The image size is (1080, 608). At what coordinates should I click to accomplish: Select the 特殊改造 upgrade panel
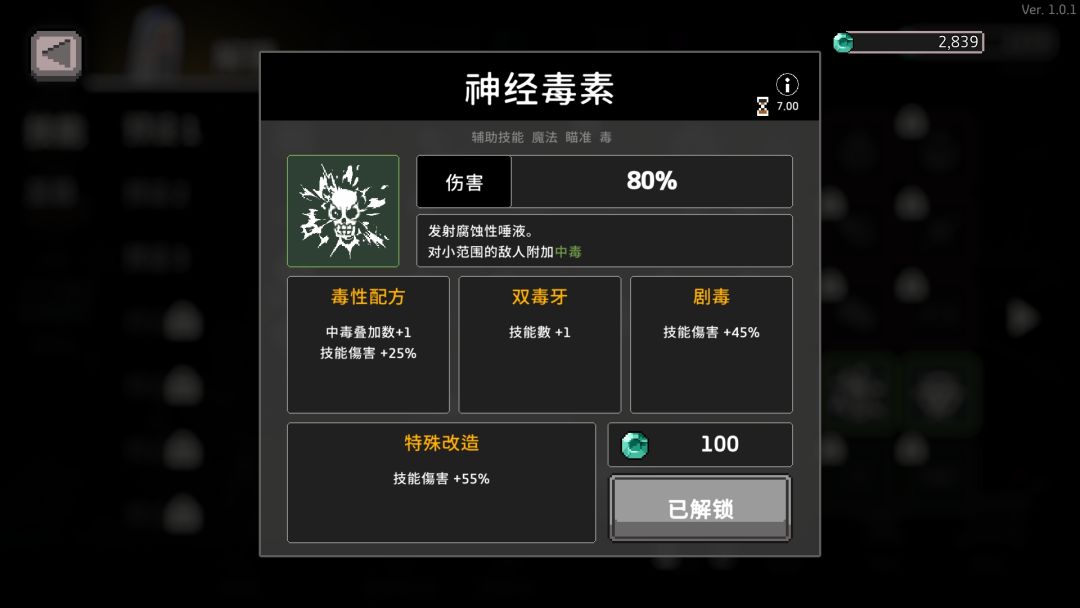[441, 483]
